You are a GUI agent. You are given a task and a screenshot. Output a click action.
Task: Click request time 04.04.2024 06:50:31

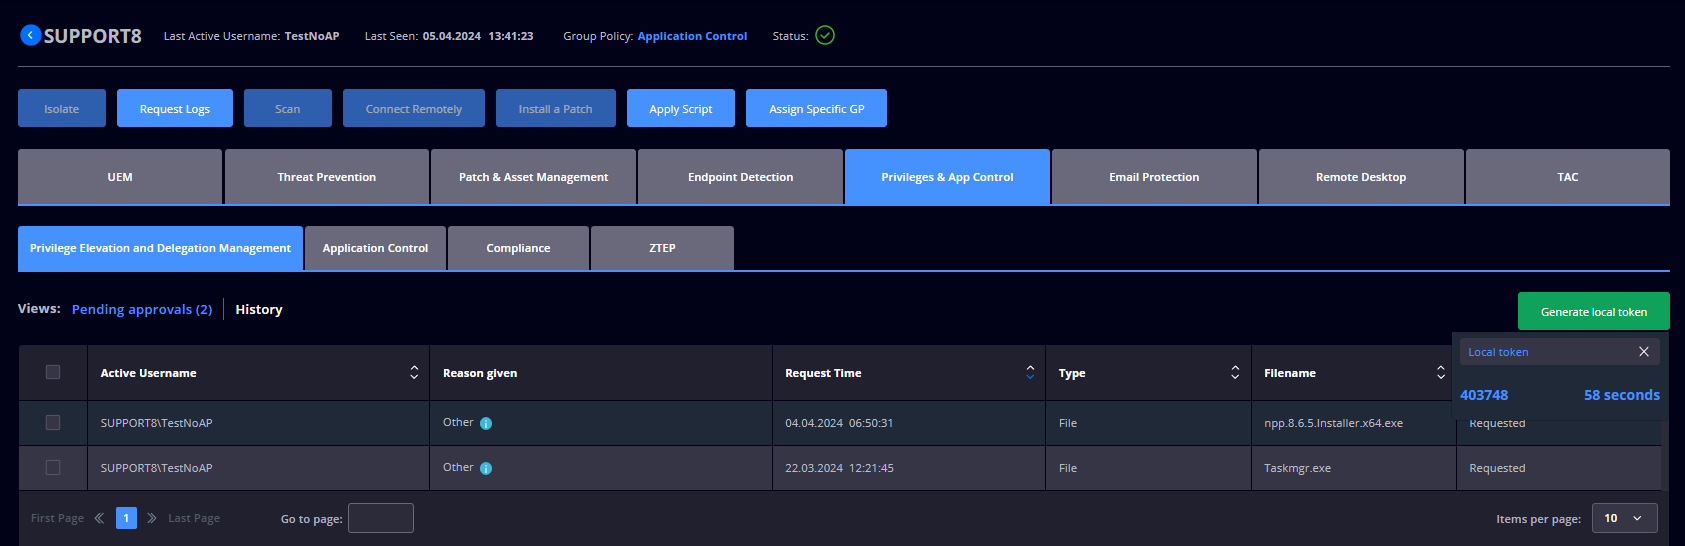point(839,423)
